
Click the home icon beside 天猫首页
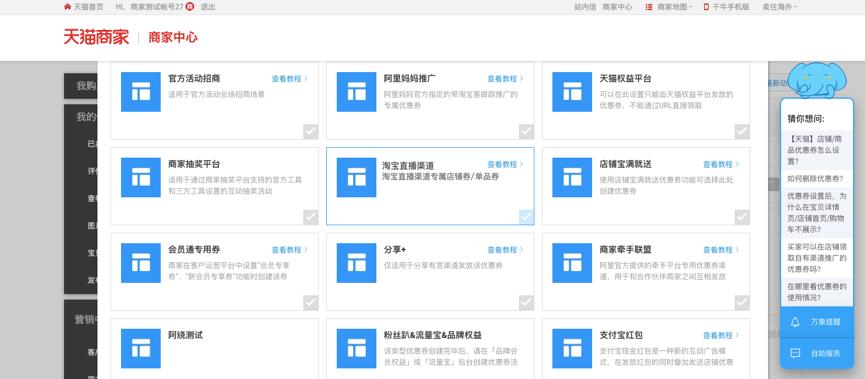pyautogui.click(x=67, y=7)
